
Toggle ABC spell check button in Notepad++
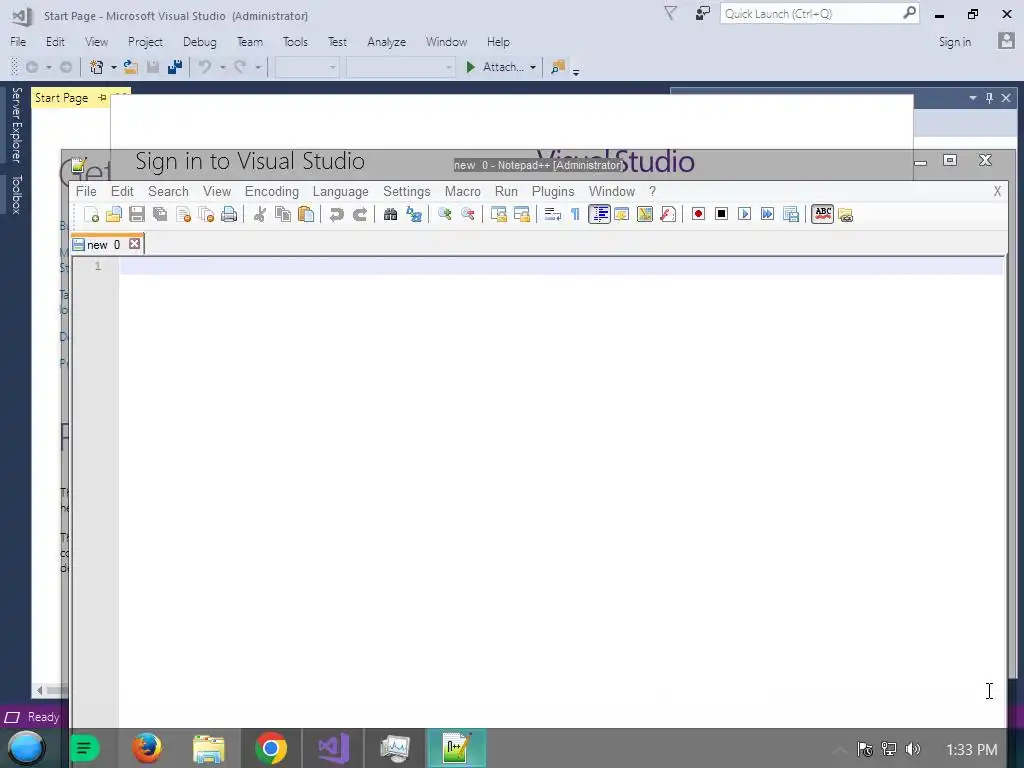823,214
